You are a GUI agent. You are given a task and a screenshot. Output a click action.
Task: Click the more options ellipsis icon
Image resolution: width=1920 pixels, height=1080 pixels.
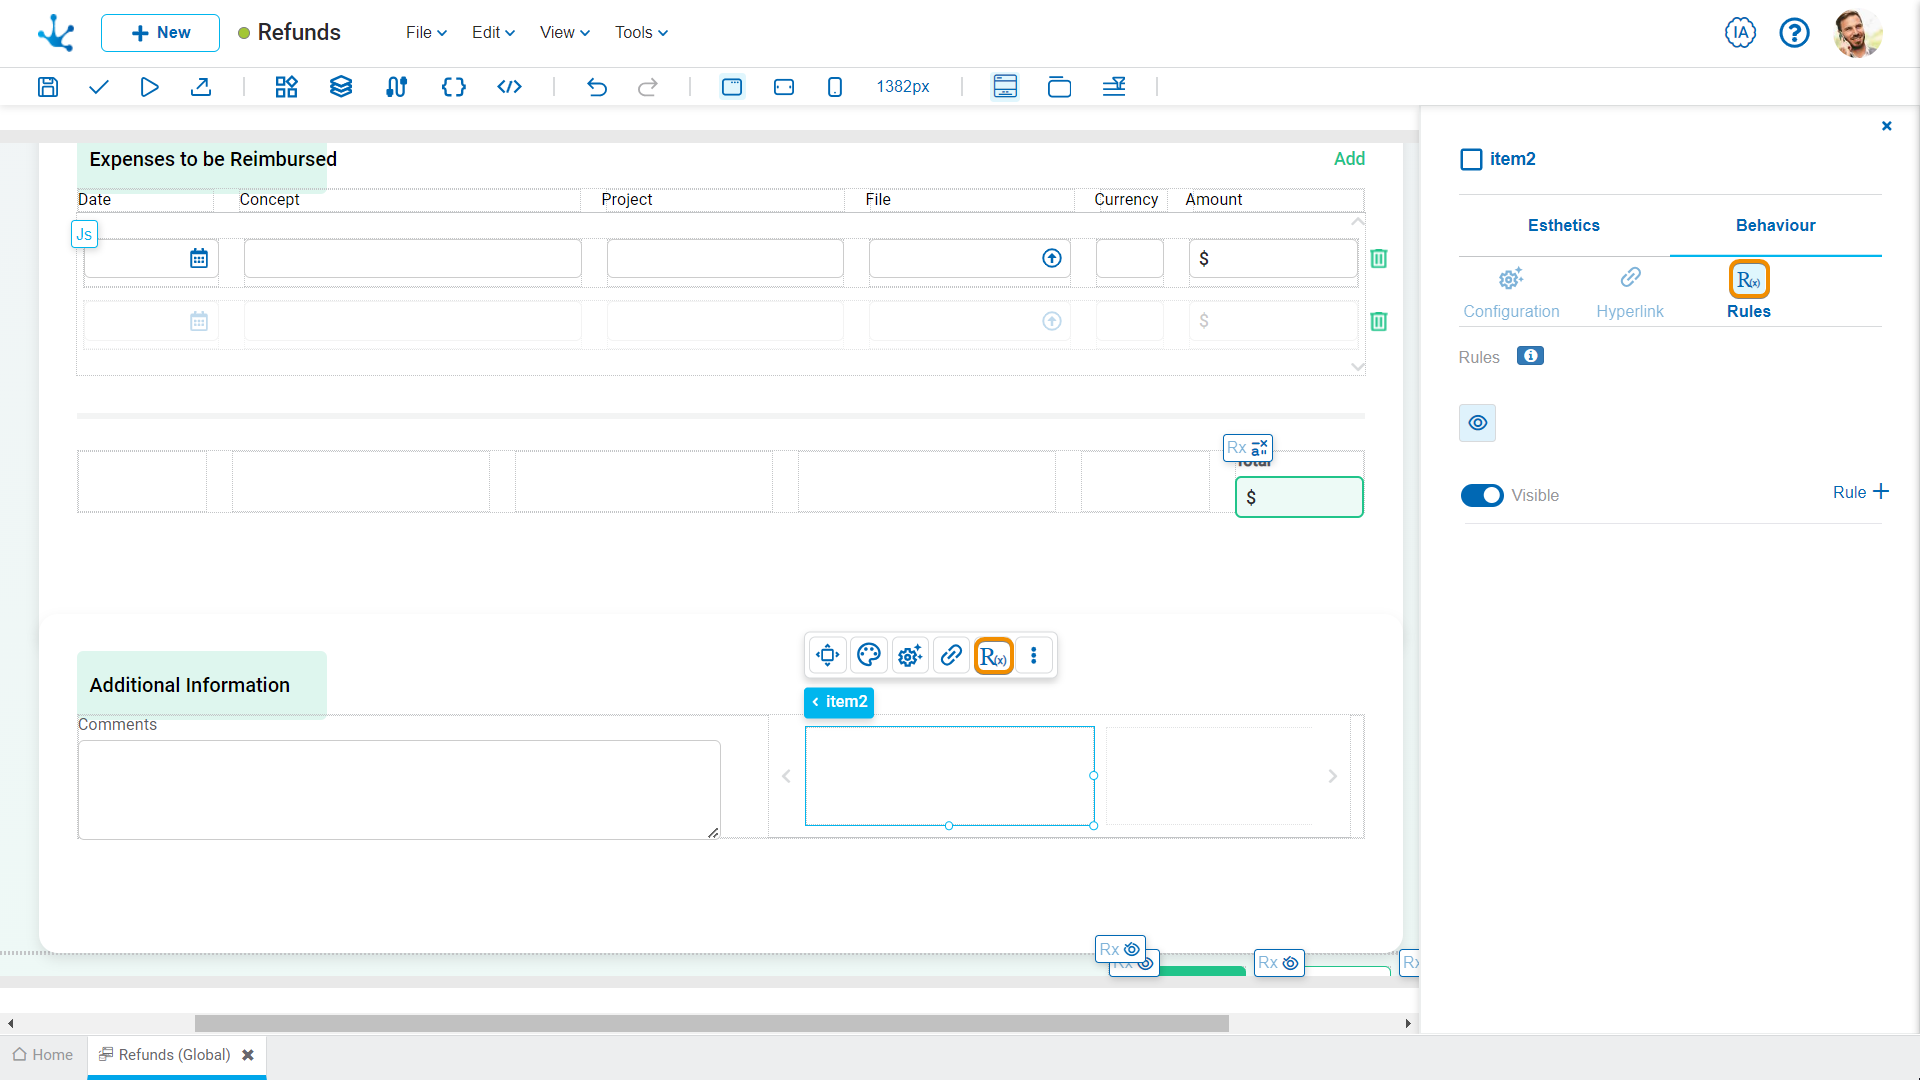click(x=1034, y=655)
